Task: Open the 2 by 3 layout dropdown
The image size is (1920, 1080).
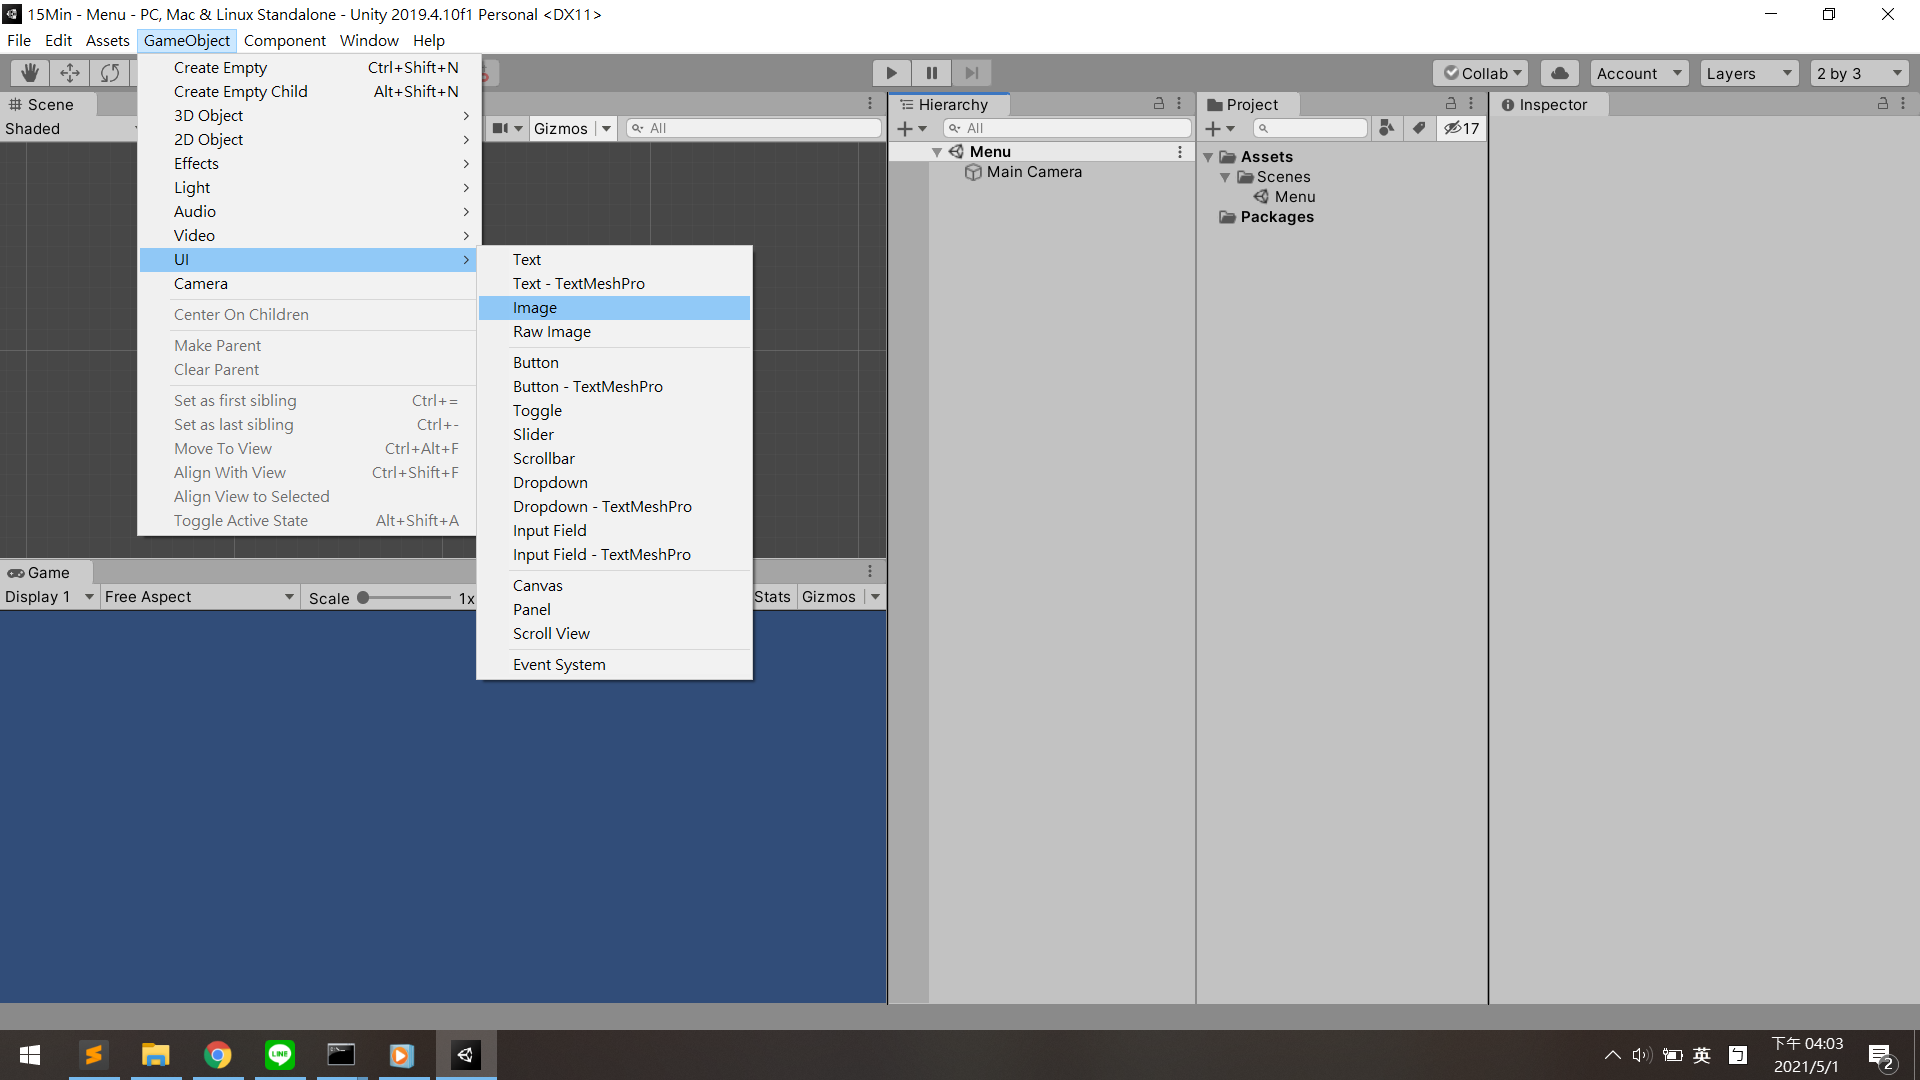Action: coord(1858,73)
